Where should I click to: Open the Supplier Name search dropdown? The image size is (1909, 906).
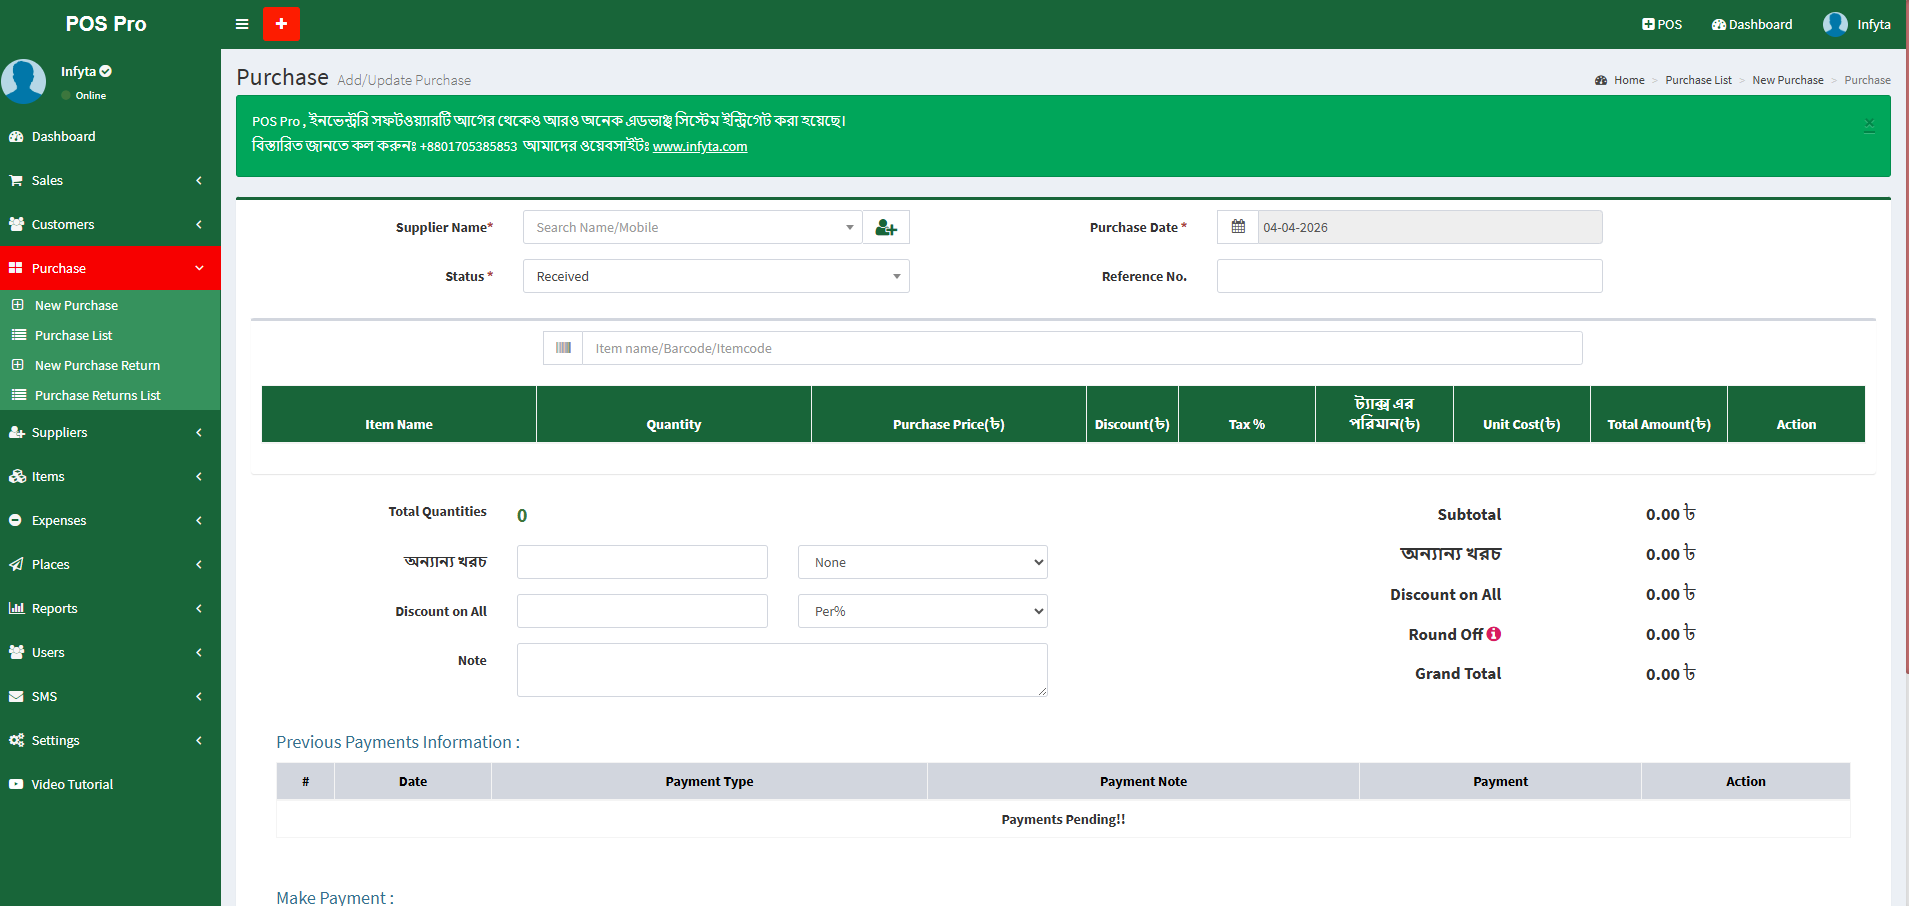tap(692, 228)
